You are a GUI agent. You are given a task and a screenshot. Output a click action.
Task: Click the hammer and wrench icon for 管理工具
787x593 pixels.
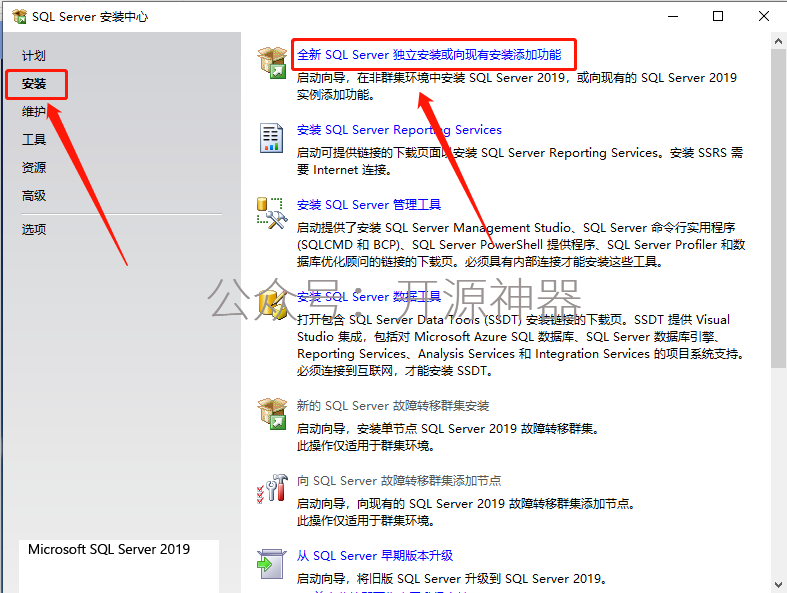pos(272,213)
